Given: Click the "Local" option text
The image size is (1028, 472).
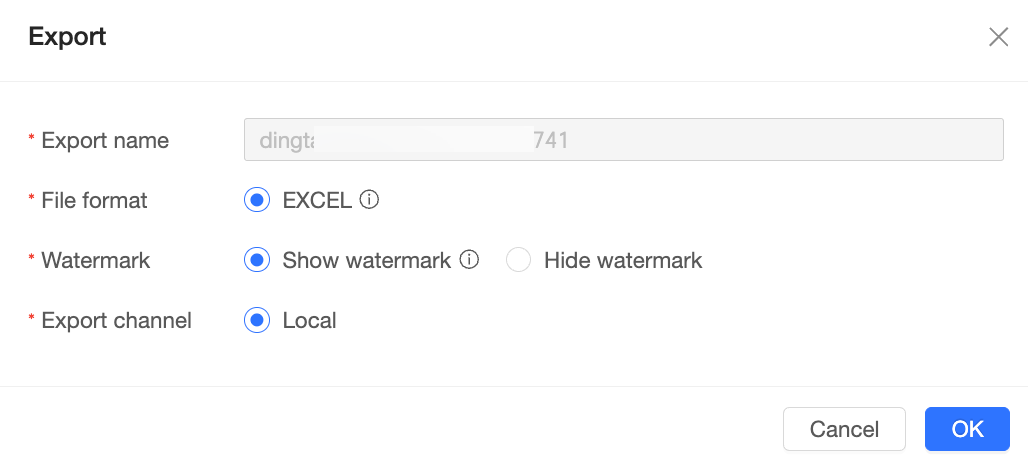Looking at the screenshot, I should click(309, 320).
